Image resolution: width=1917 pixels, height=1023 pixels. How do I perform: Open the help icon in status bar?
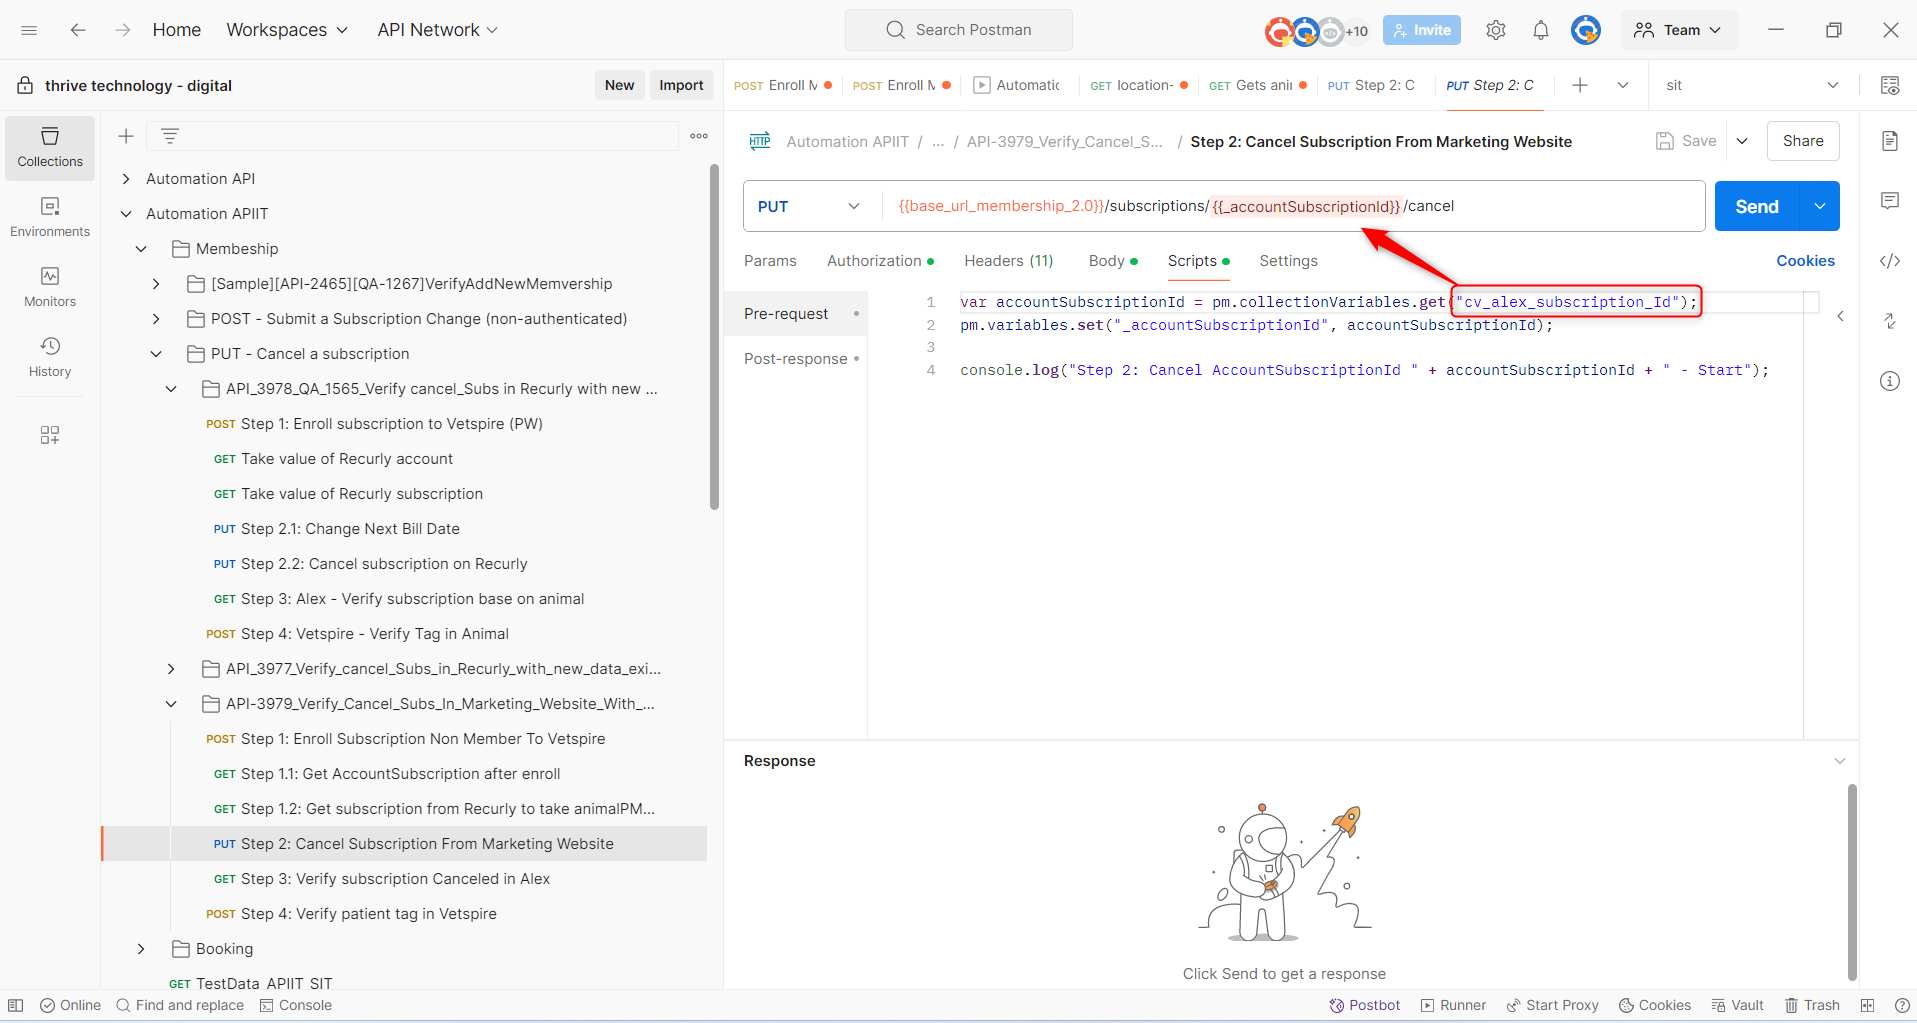click(1902, 1005)
